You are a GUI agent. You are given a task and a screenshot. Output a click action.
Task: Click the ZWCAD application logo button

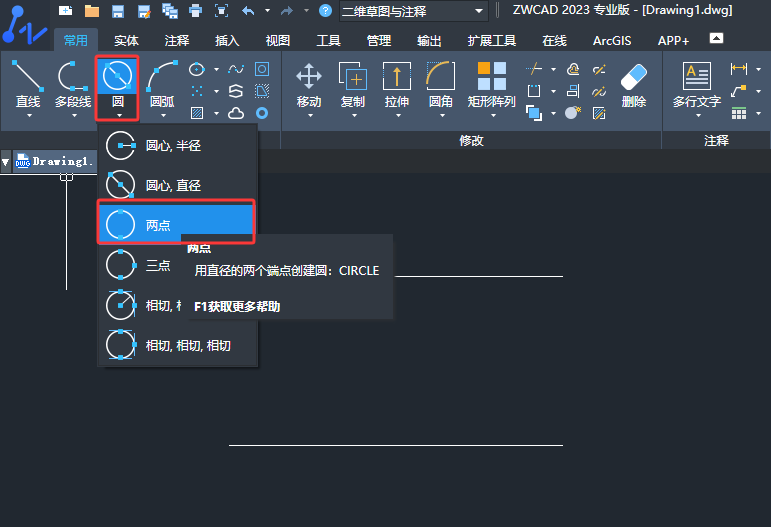coord(25,25)
